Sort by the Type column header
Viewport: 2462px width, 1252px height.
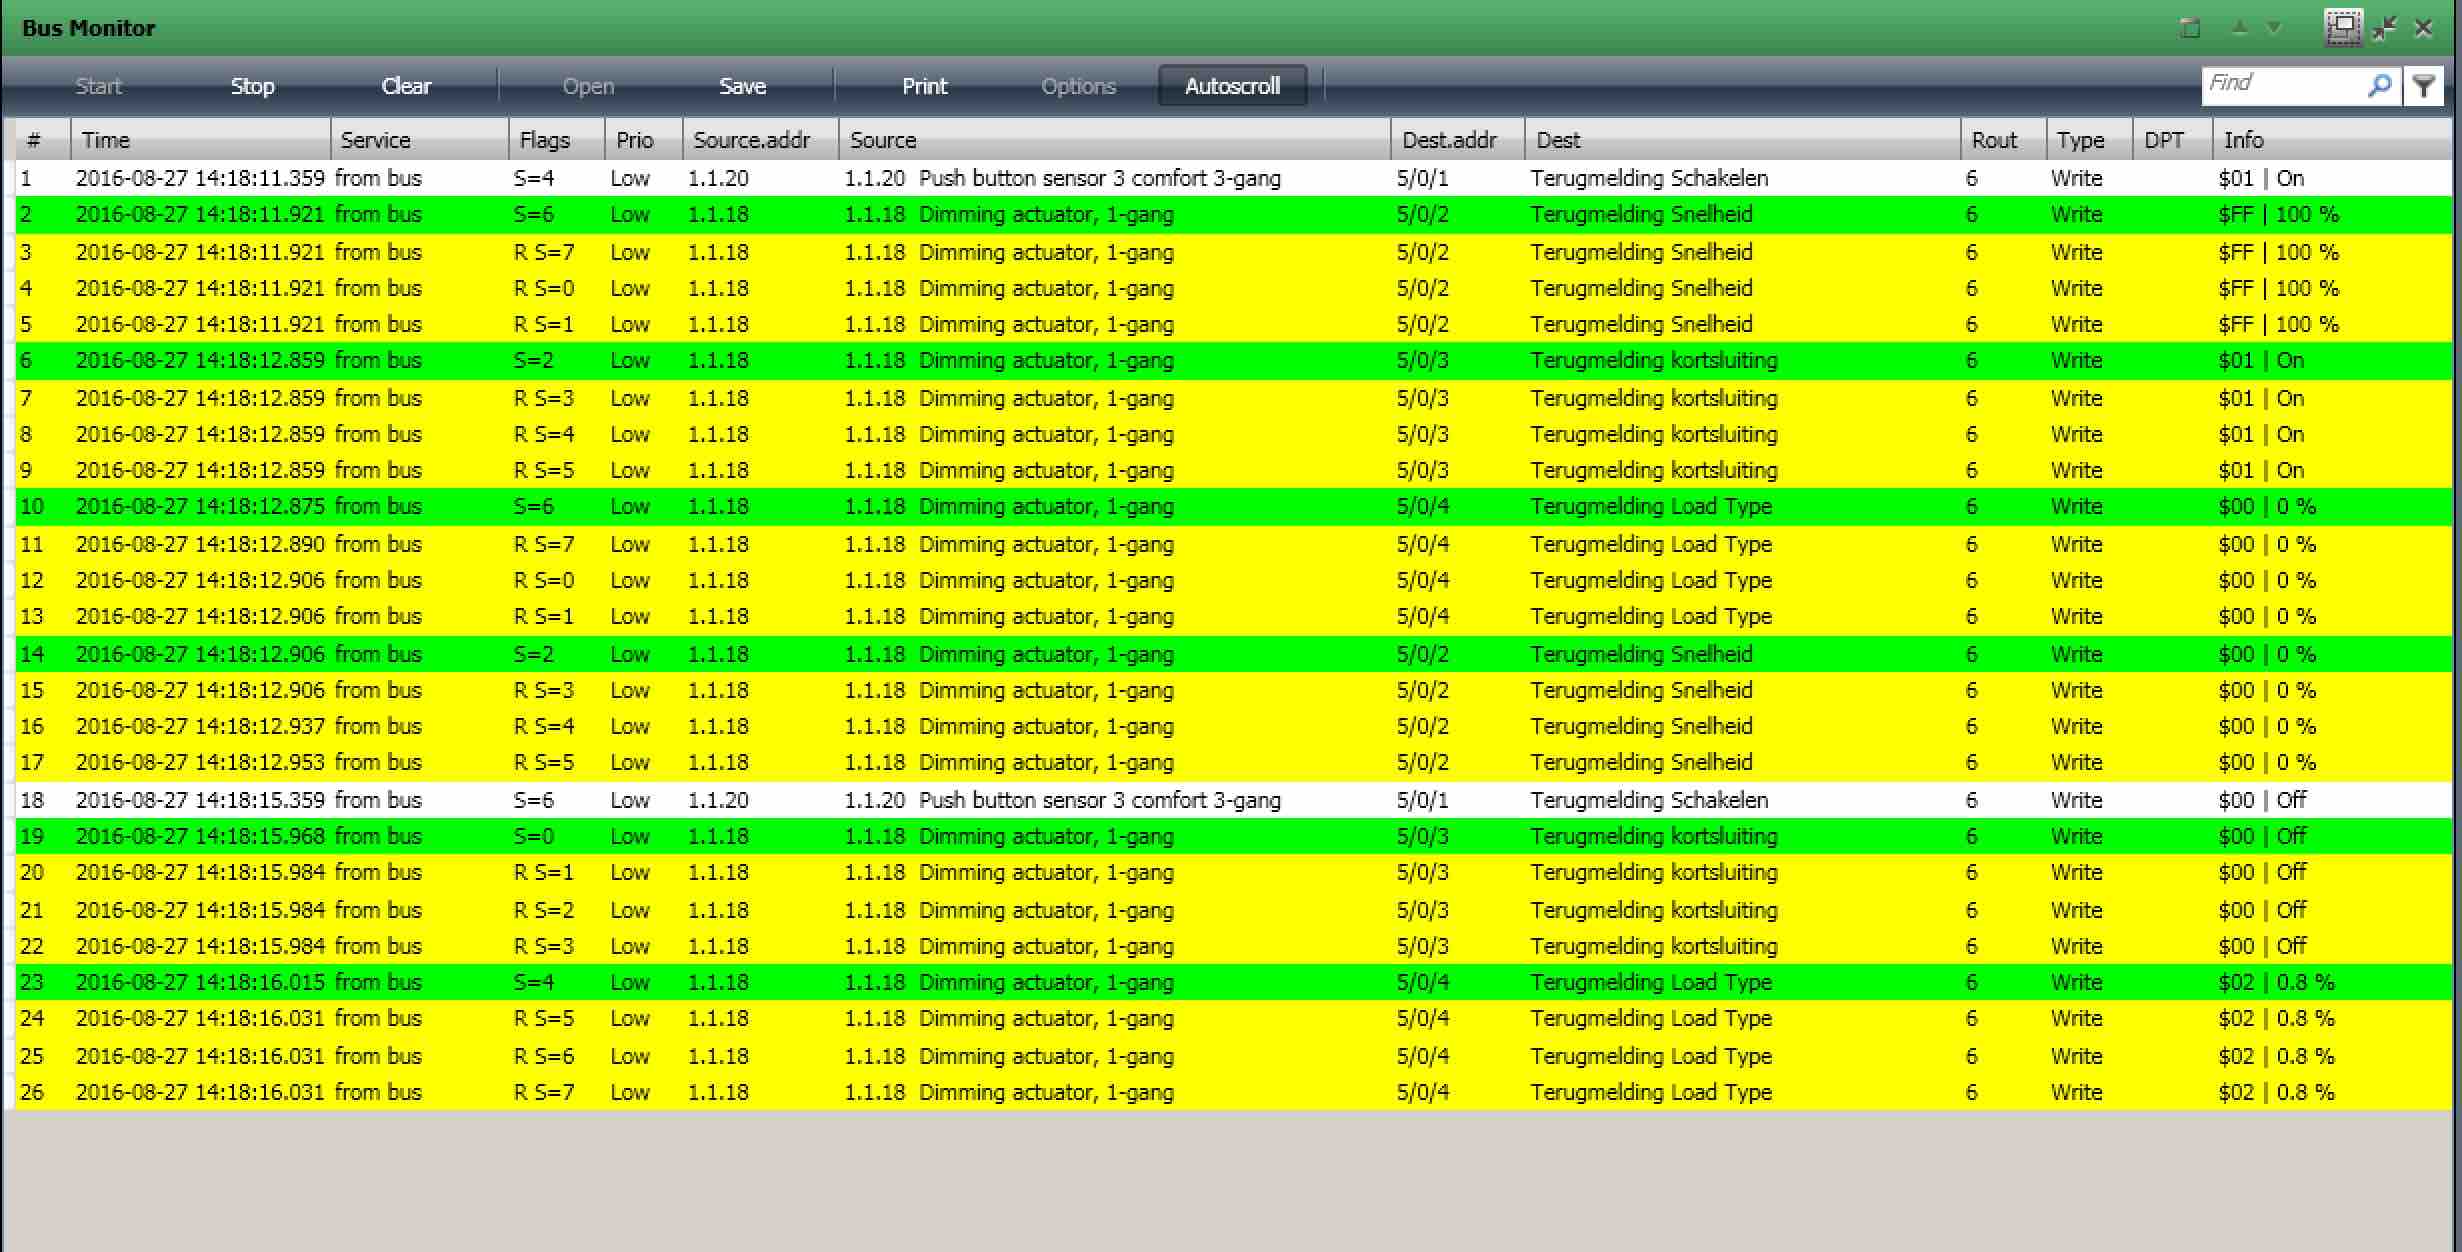2089,140
